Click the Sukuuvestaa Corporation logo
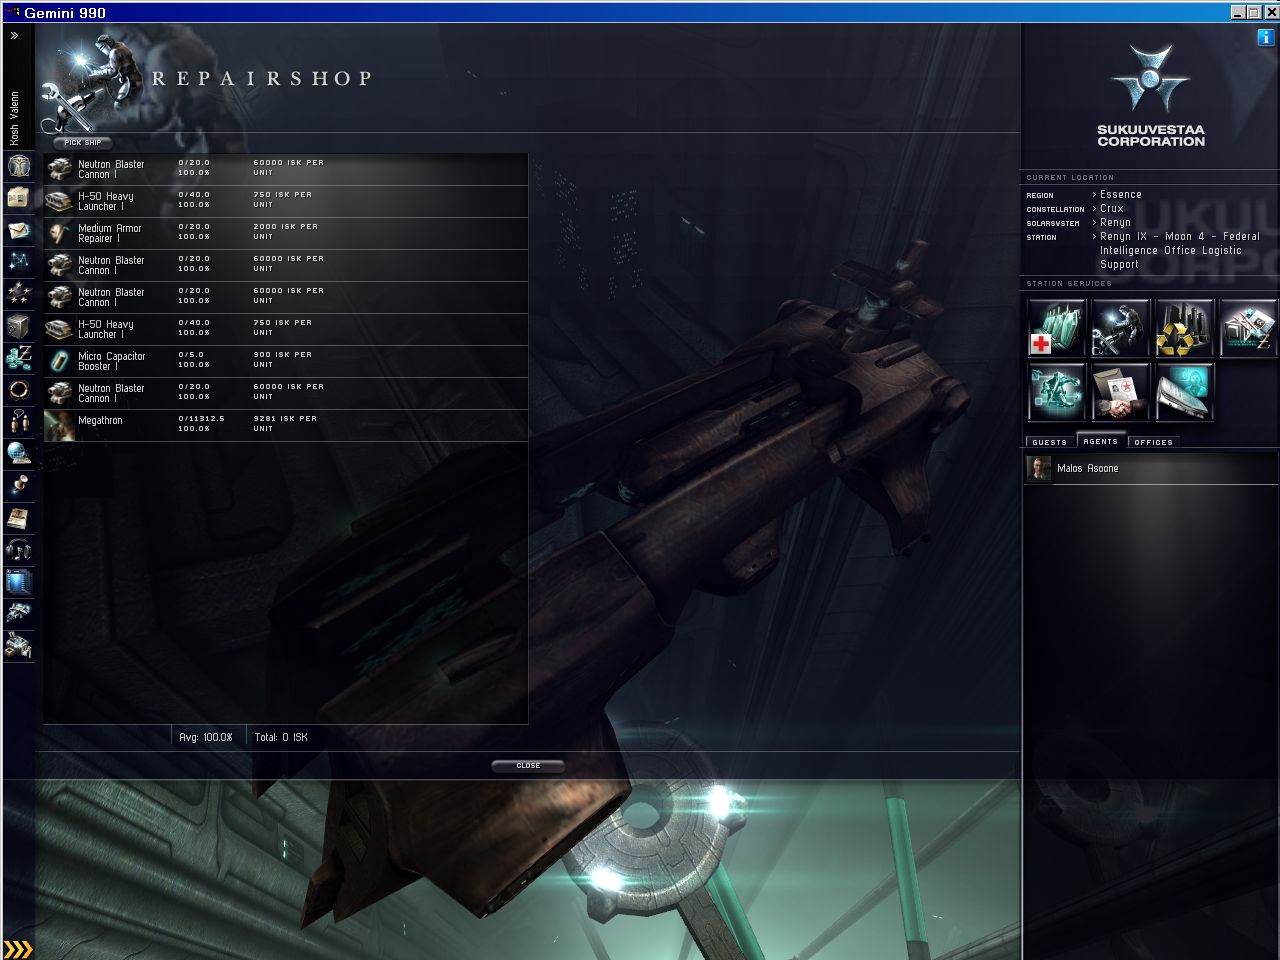This screenshot has height=960, width=1280. tap(1151, 95)
